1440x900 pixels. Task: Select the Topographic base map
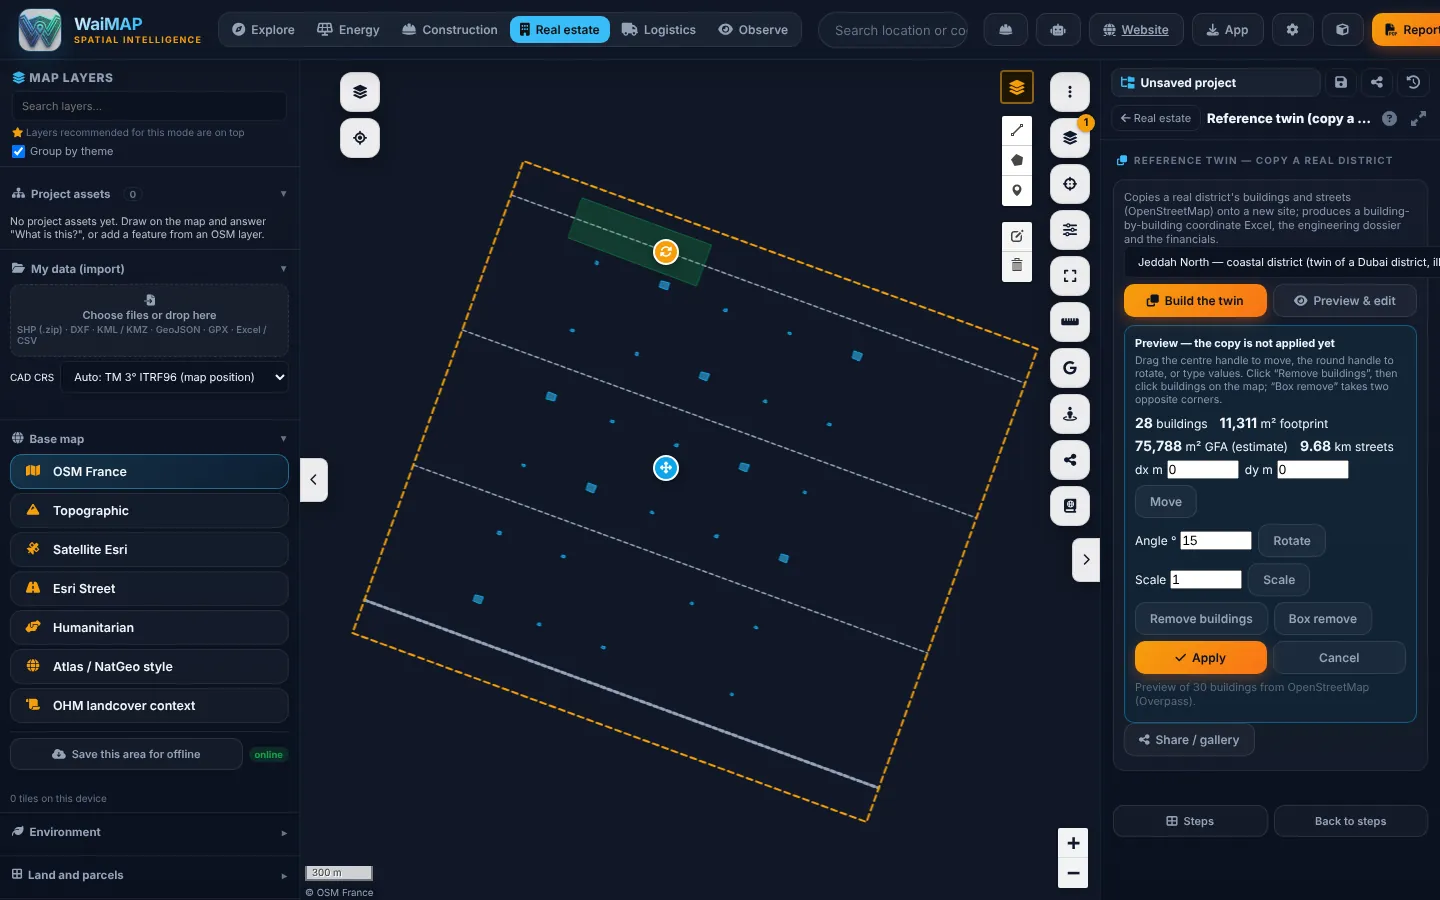149,511
